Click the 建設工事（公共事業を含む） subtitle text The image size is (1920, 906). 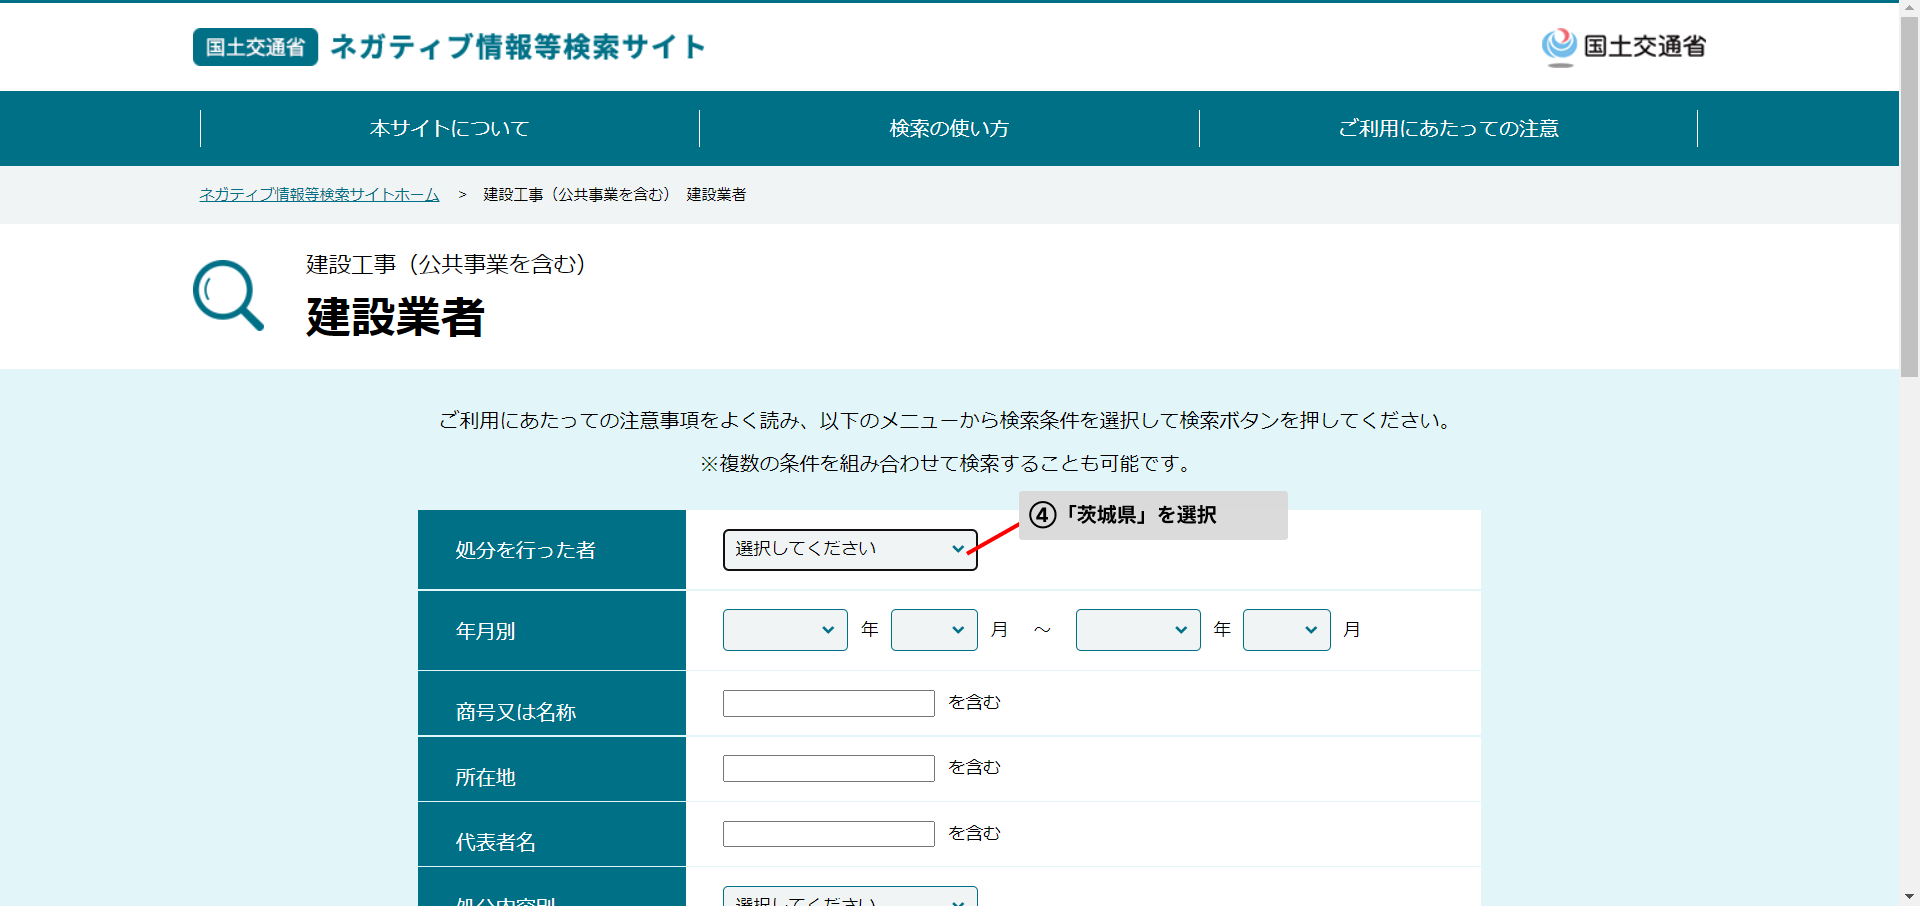point(446,264)
